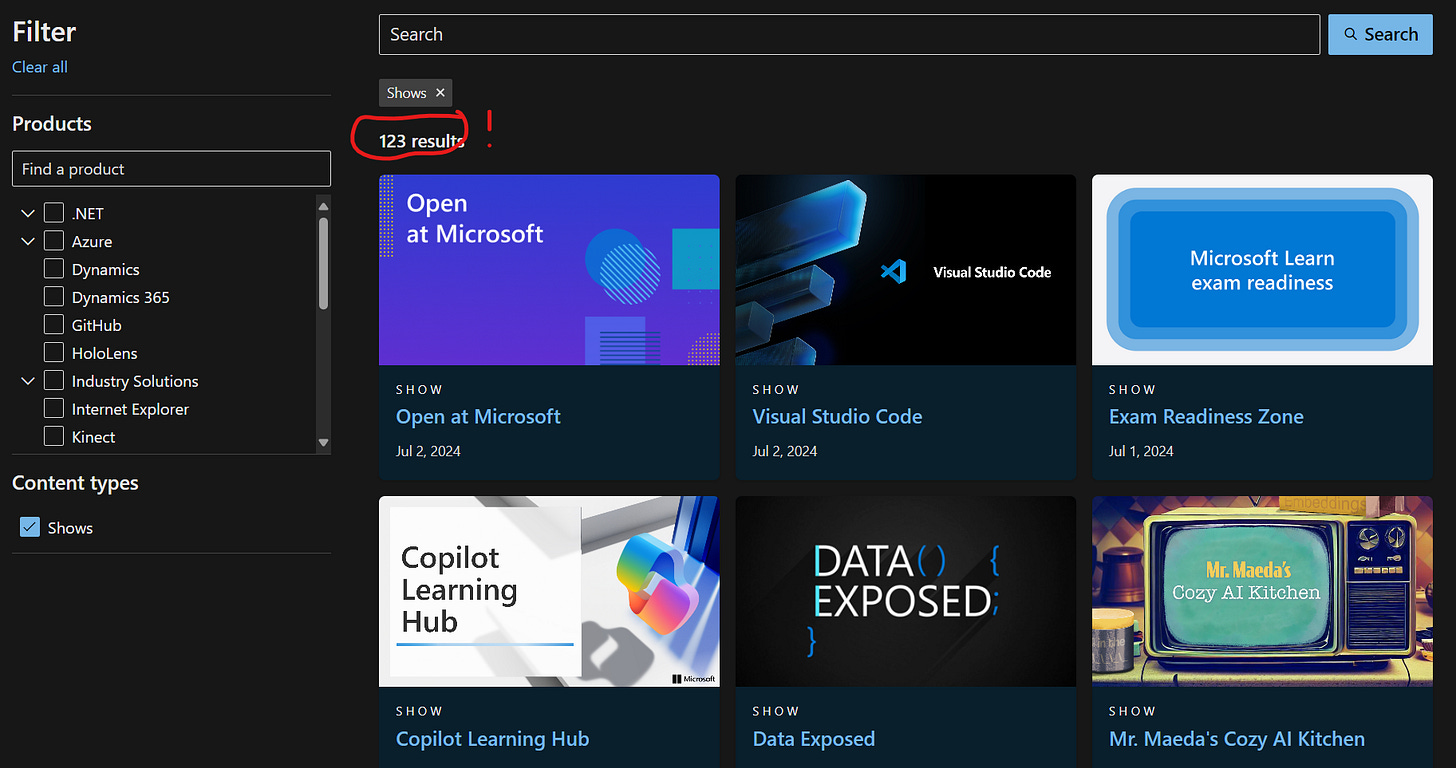The image size is (1456, 768).
Task: Open the Copilot Learning Hub link
Action: click(x=492, y=739)
